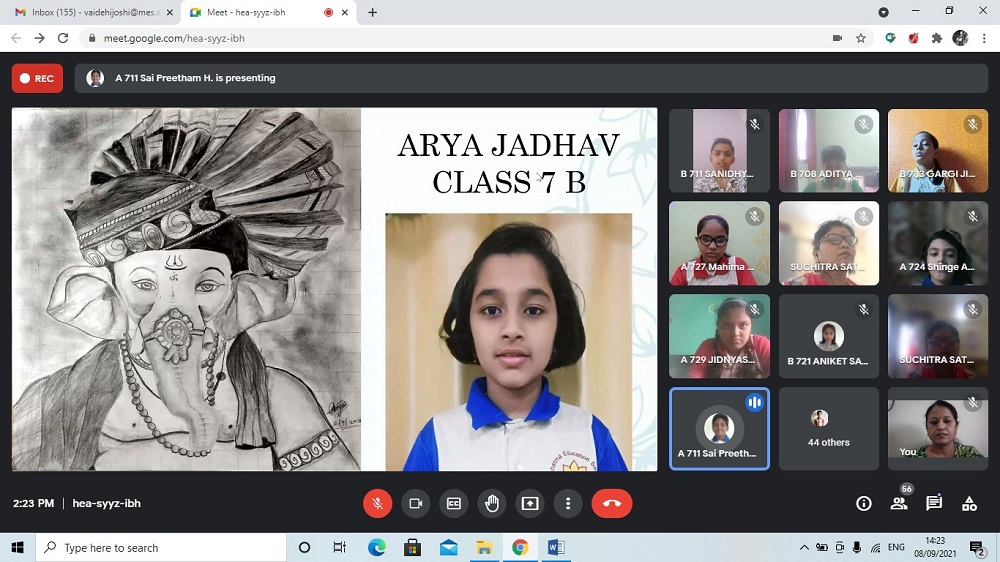Unmute the microphone in the call controls
The image size is (1000, 562).
(377, 504)
